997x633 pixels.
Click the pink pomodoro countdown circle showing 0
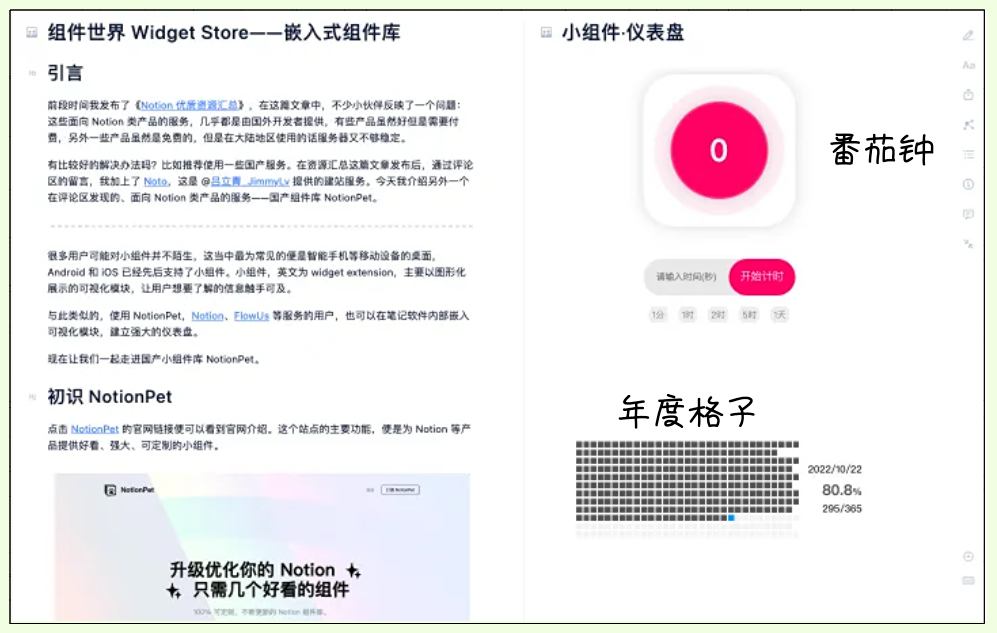tap(719, 151)
